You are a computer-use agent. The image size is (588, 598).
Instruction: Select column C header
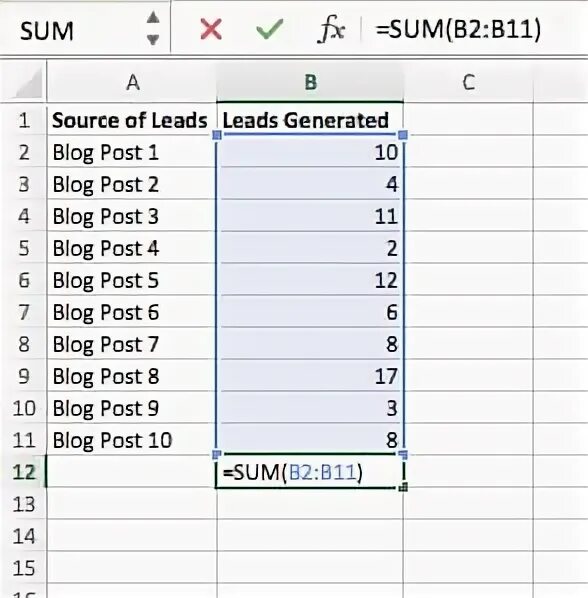coord(468,82)
